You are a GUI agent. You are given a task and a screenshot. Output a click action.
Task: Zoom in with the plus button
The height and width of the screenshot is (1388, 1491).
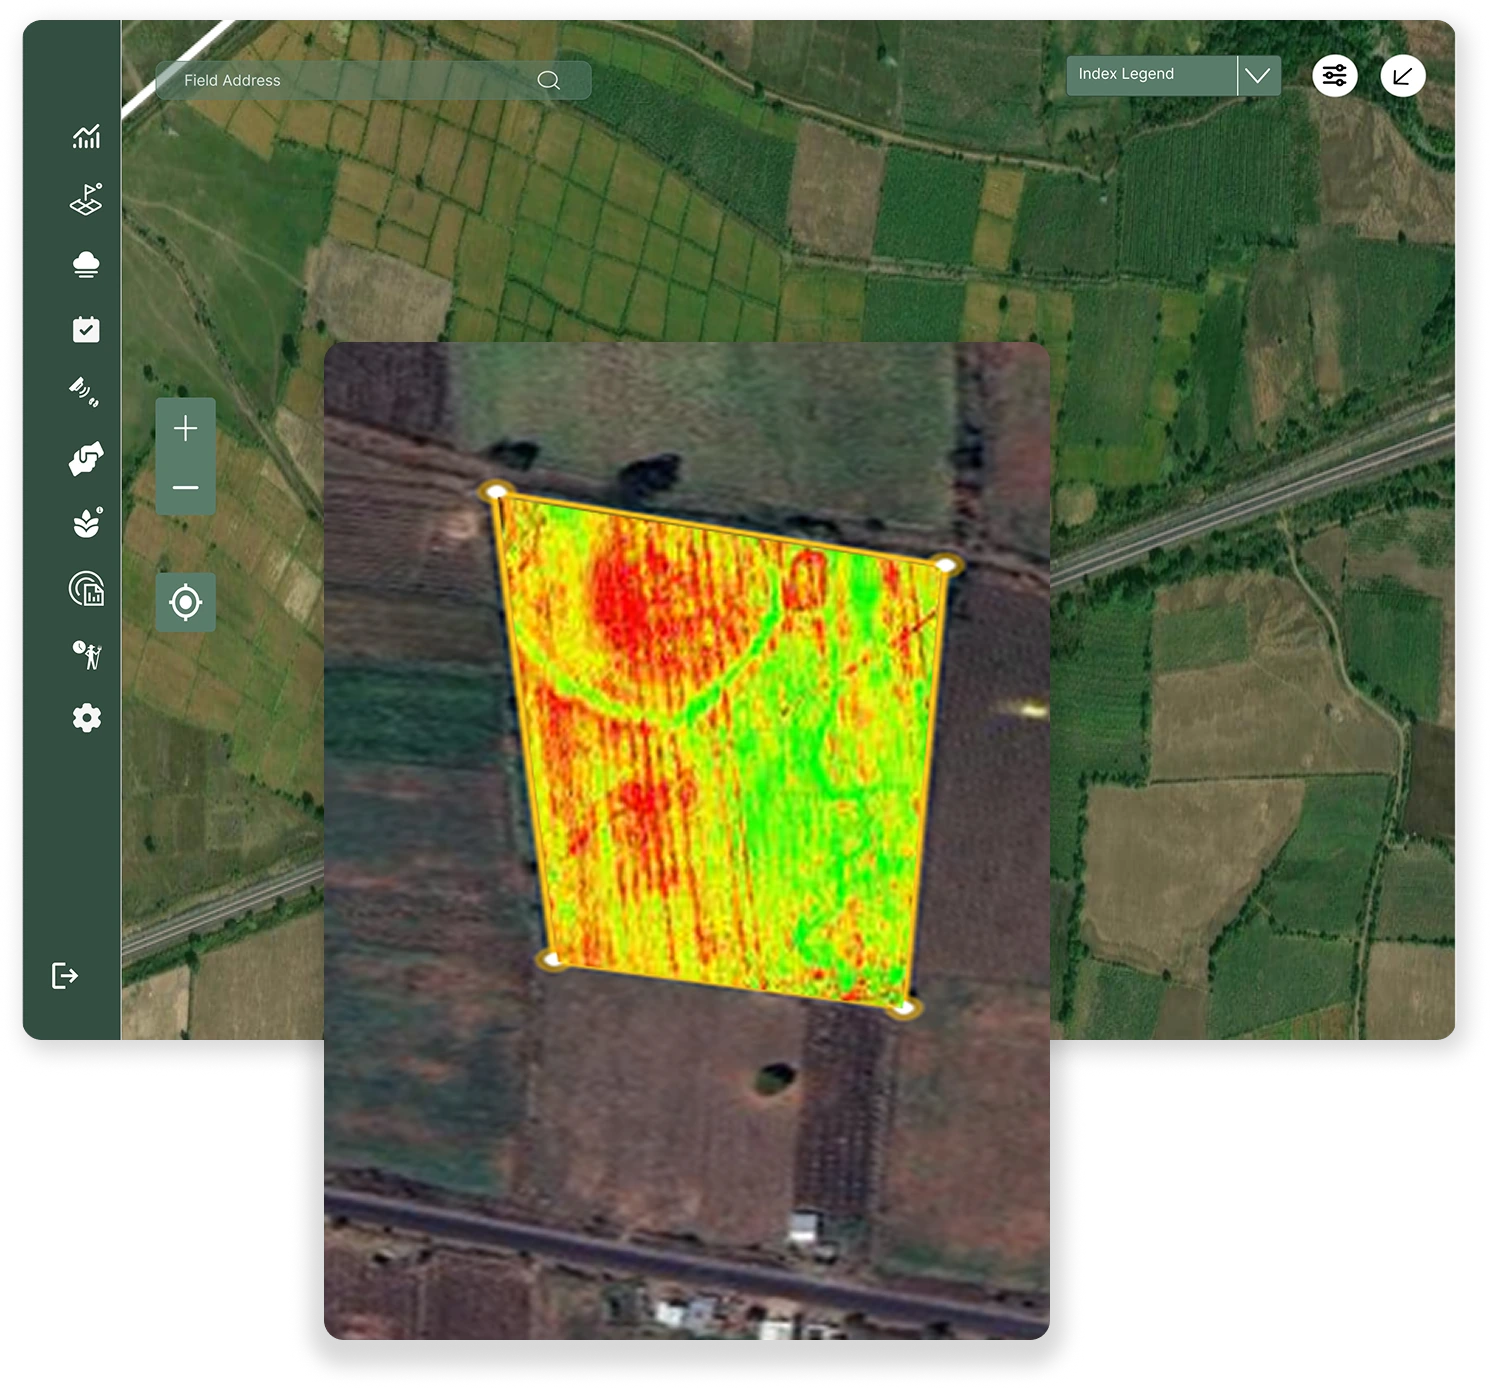[x=185, y=429]
